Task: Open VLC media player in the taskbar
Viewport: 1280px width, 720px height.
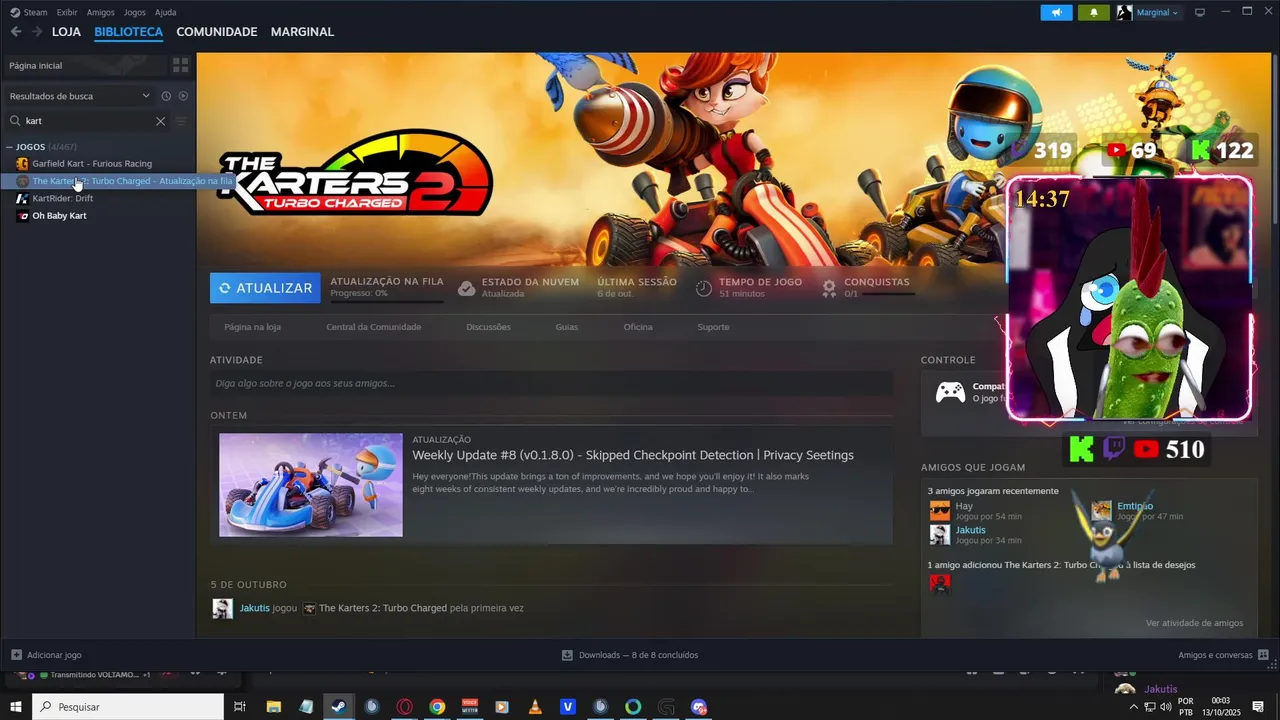Action: point(535,707)
